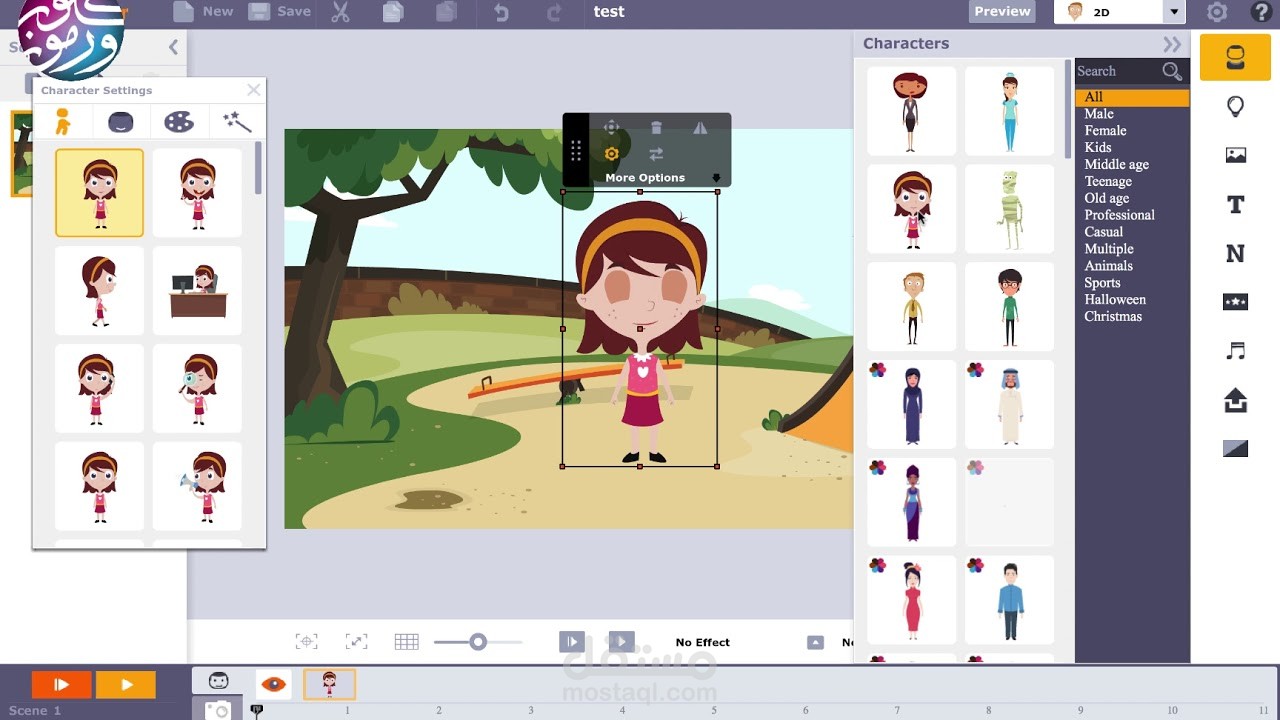Select the mummy character thumbnail
Image resolution: width=1280 pixels, height=720 pixels.
point(1009,210)
